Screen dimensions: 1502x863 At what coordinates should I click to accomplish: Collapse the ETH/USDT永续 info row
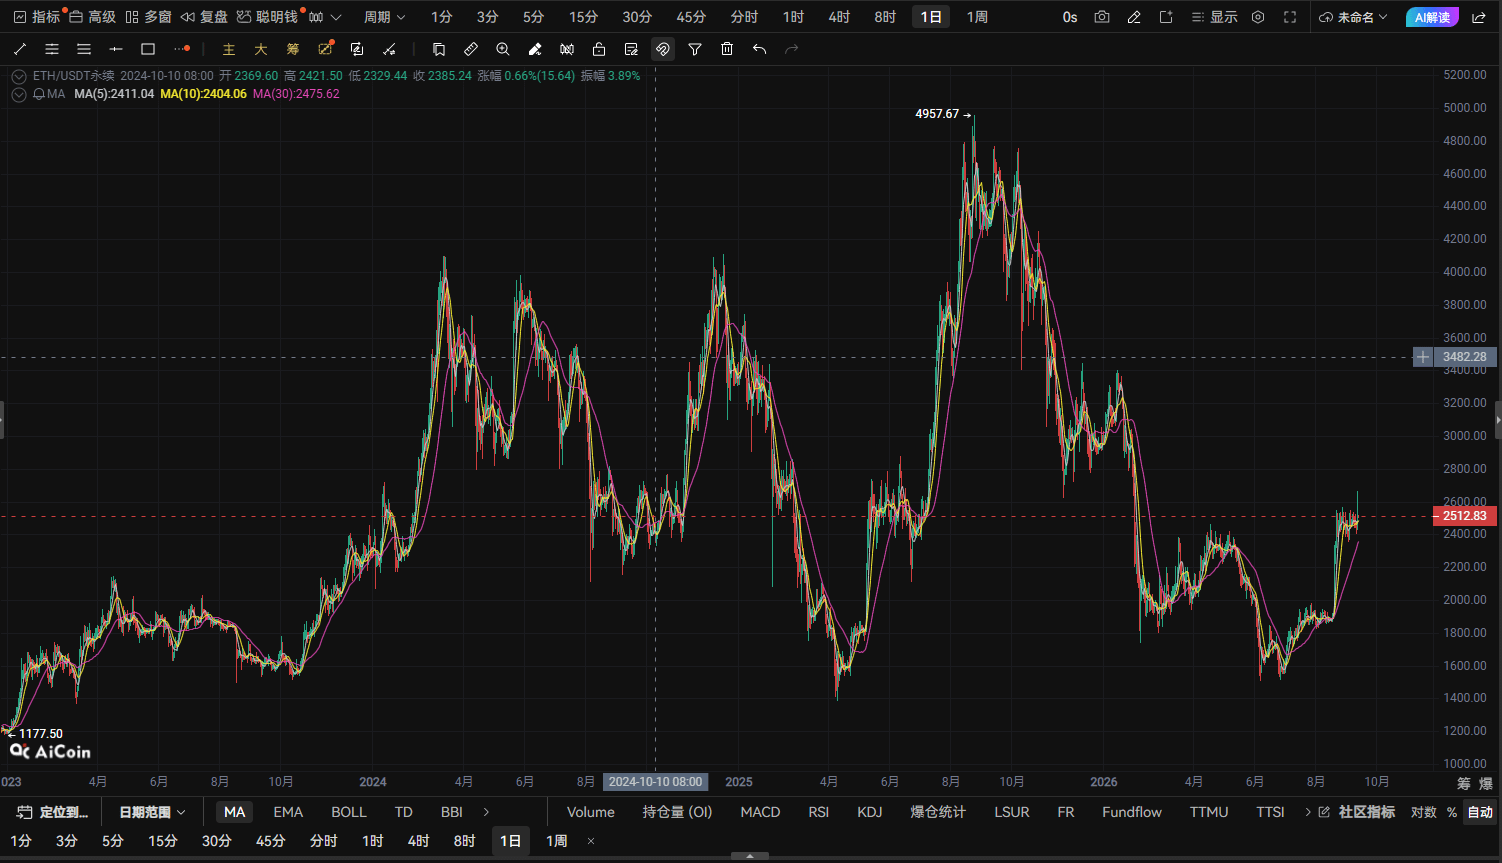click(19, 76)
